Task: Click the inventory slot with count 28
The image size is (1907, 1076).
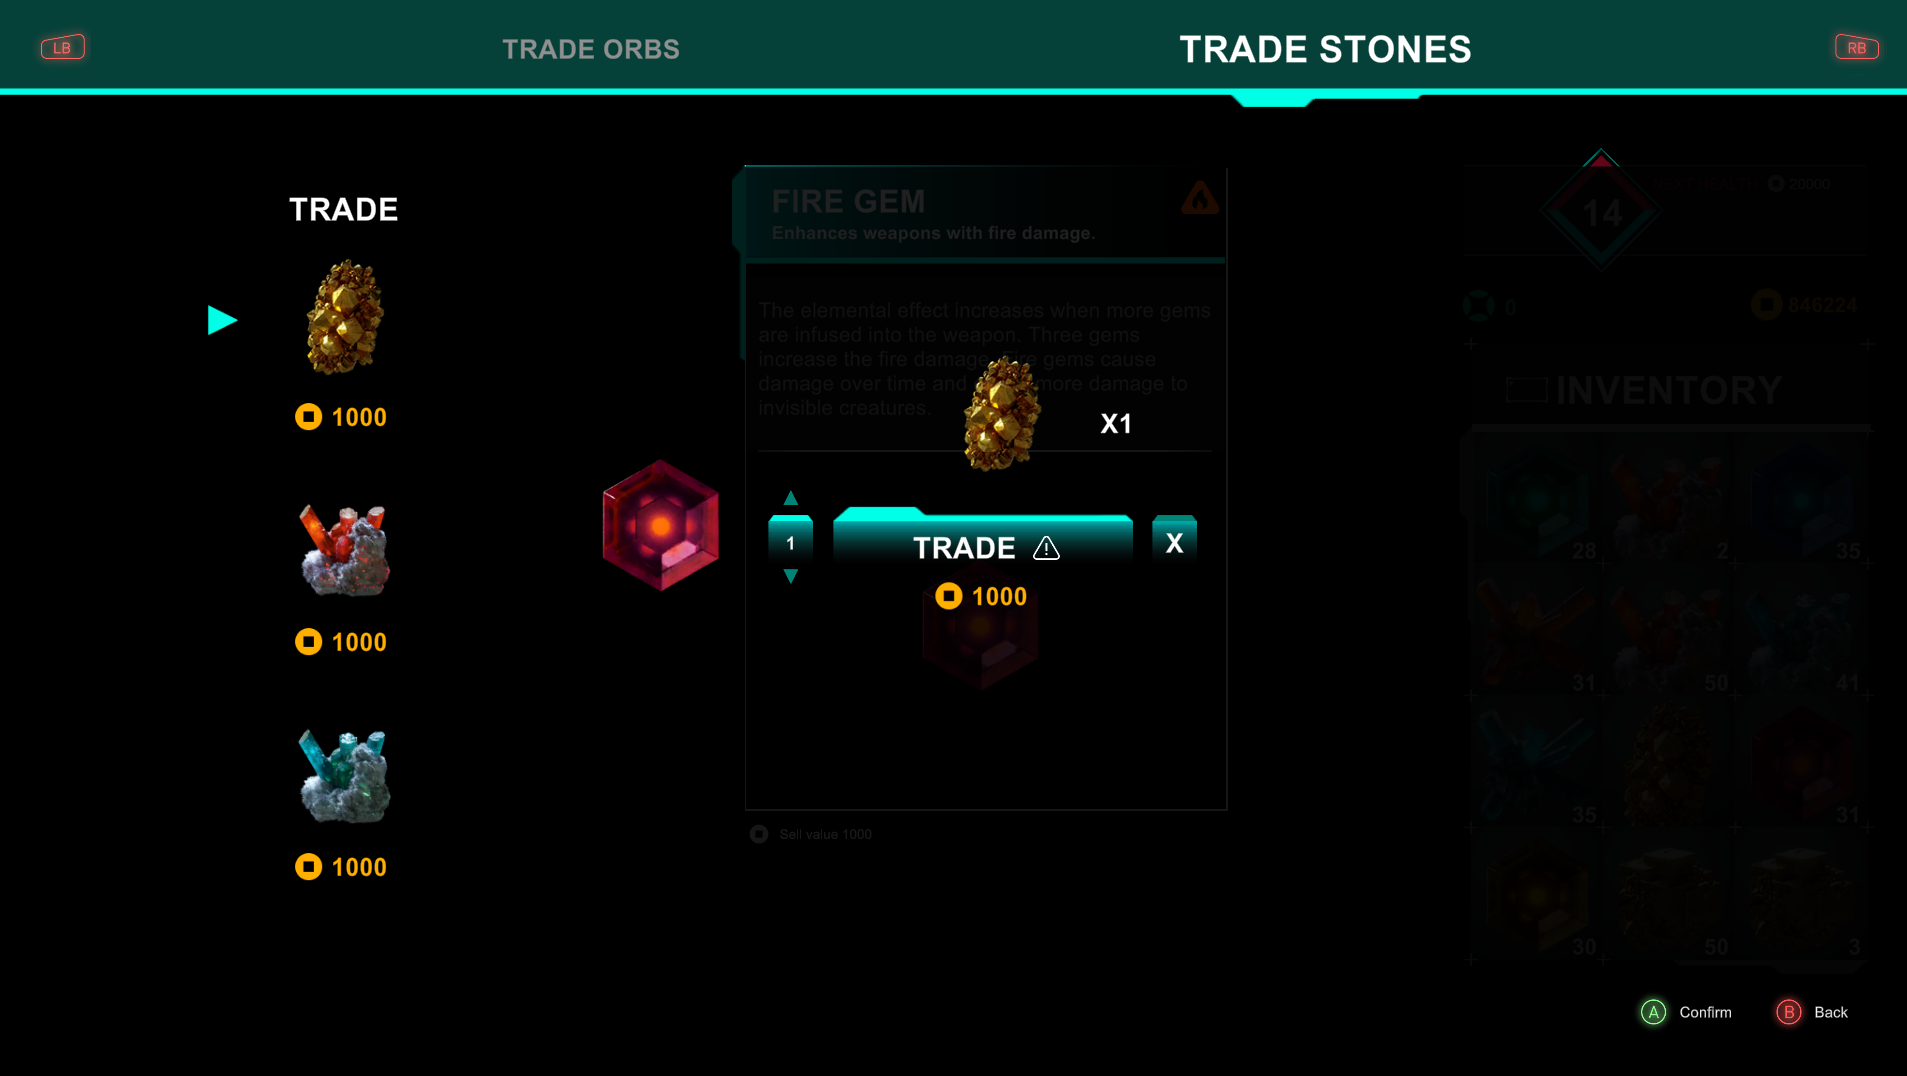Action: point(1535,499)
